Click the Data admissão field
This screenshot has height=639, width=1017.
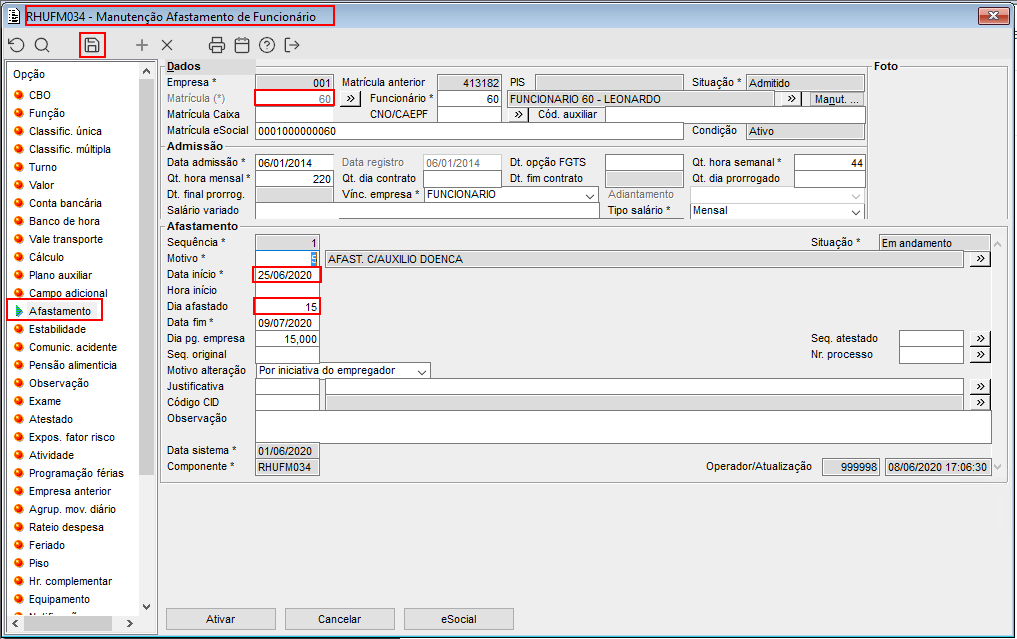coord(294,163)
